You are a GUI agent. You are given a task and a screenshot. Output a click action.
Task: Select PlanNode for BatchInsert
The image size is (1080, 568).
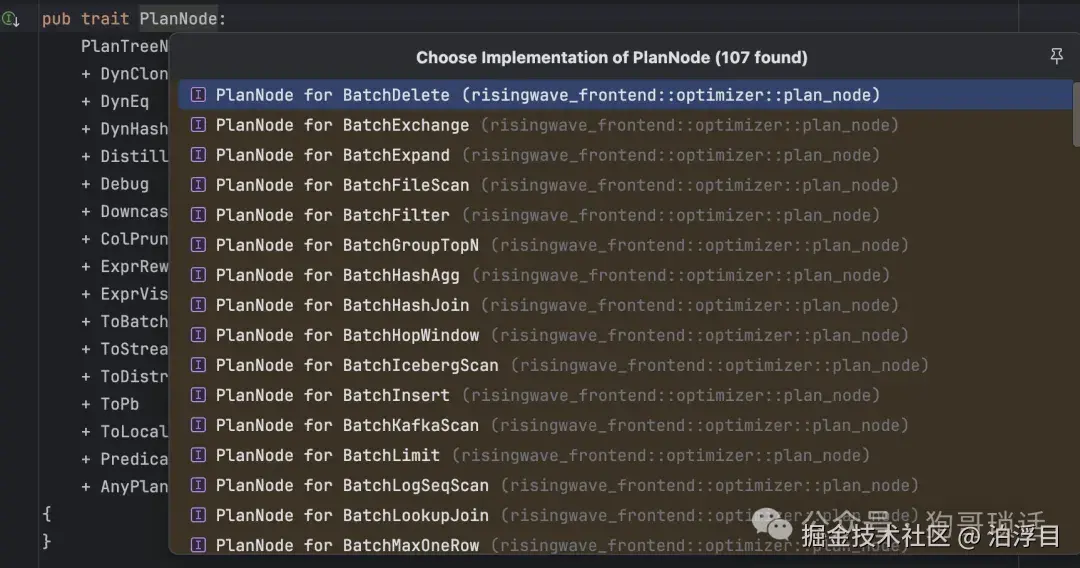point(333,395)
